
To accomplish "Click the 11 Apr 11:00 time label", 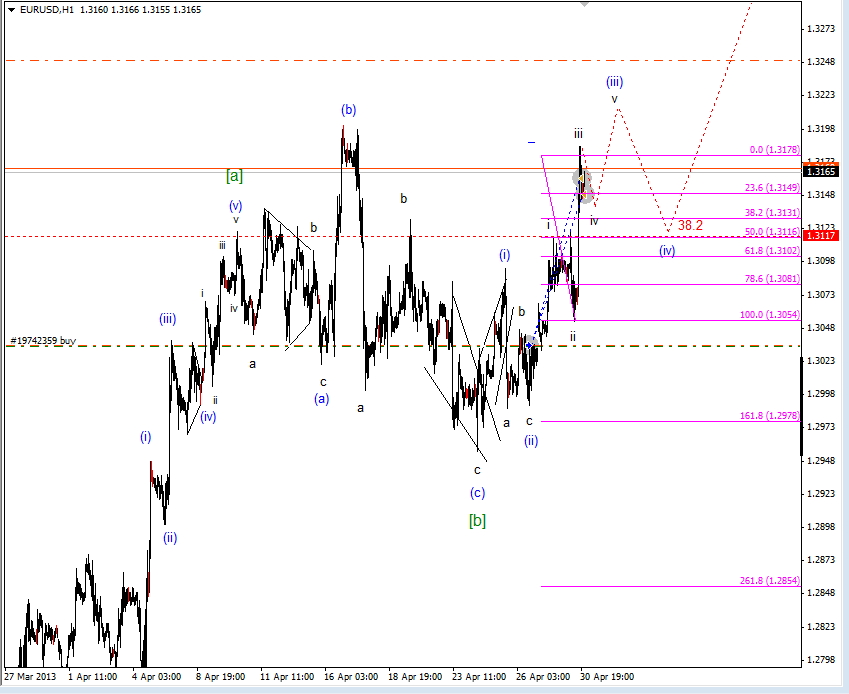I will [x=287, y=677].
